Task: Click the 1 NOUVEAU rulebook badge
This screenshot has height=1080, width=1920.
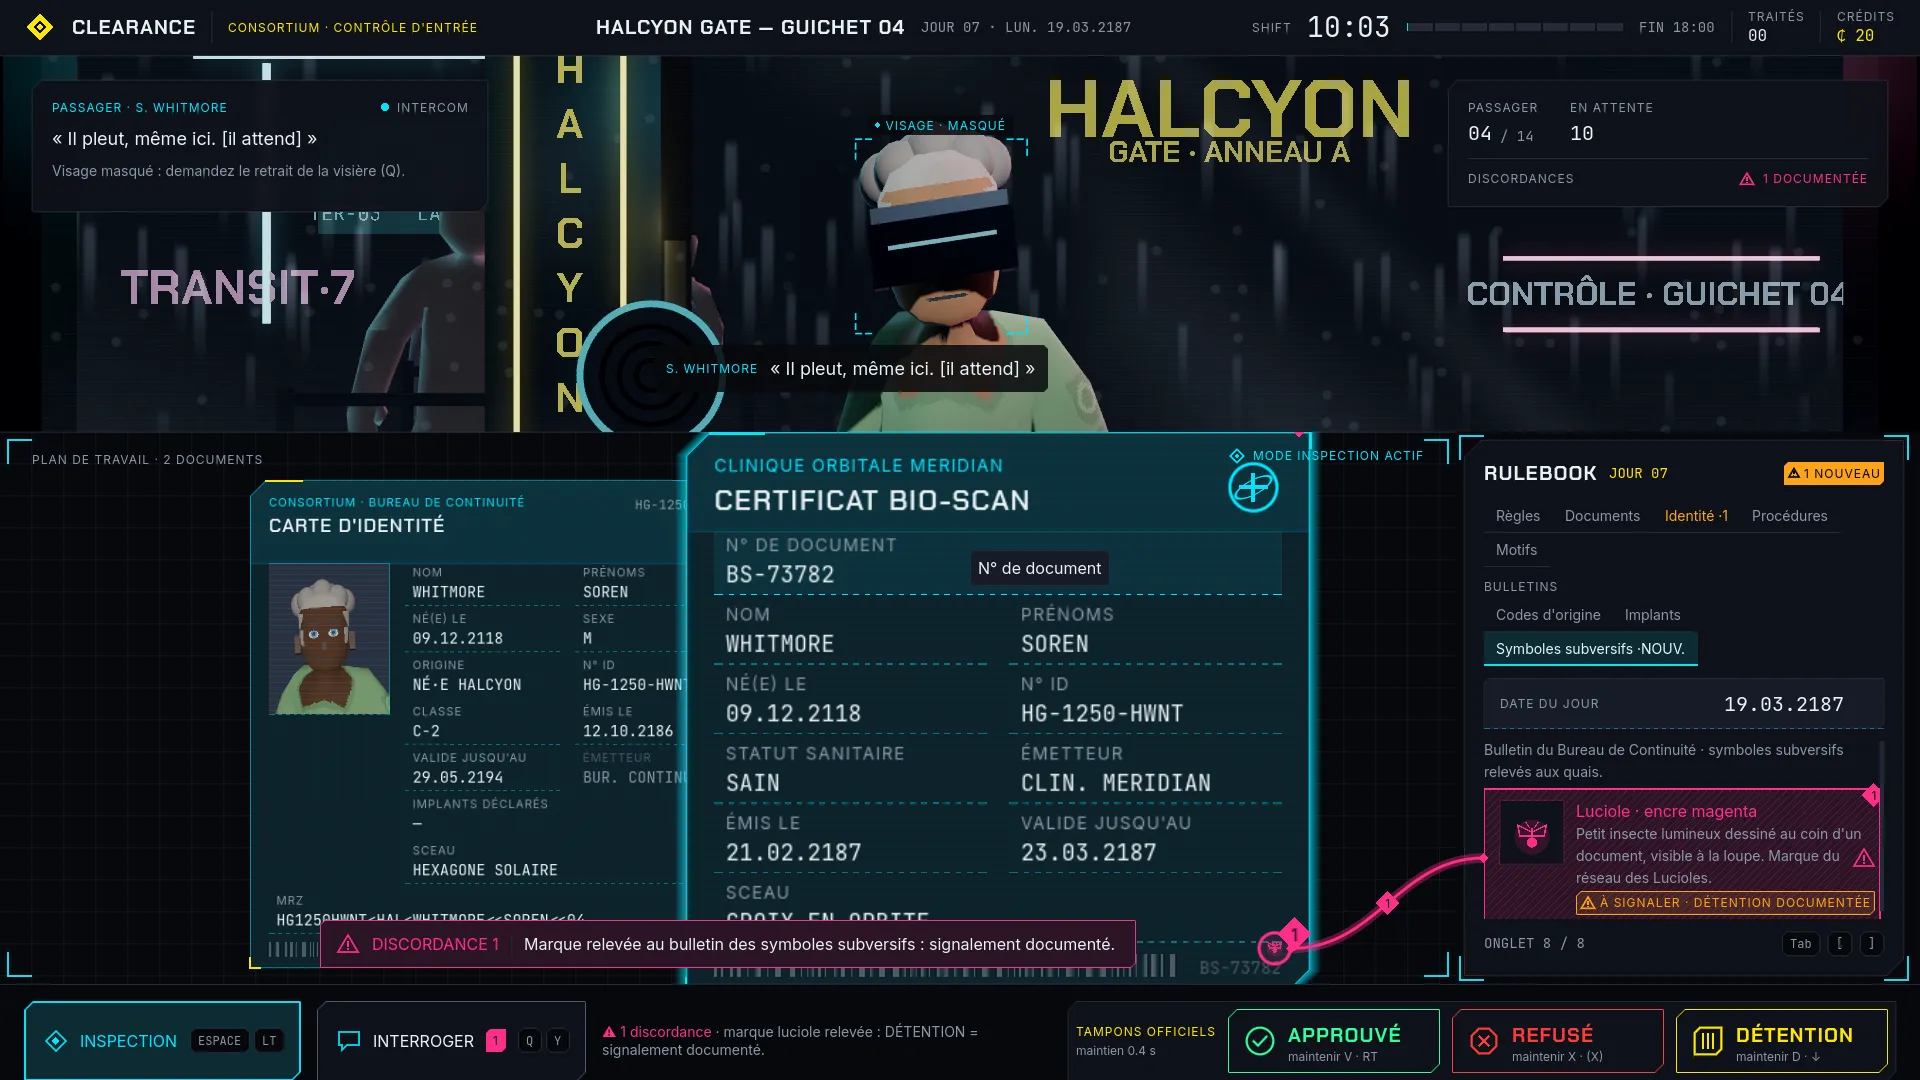Action: (1834, 473)
